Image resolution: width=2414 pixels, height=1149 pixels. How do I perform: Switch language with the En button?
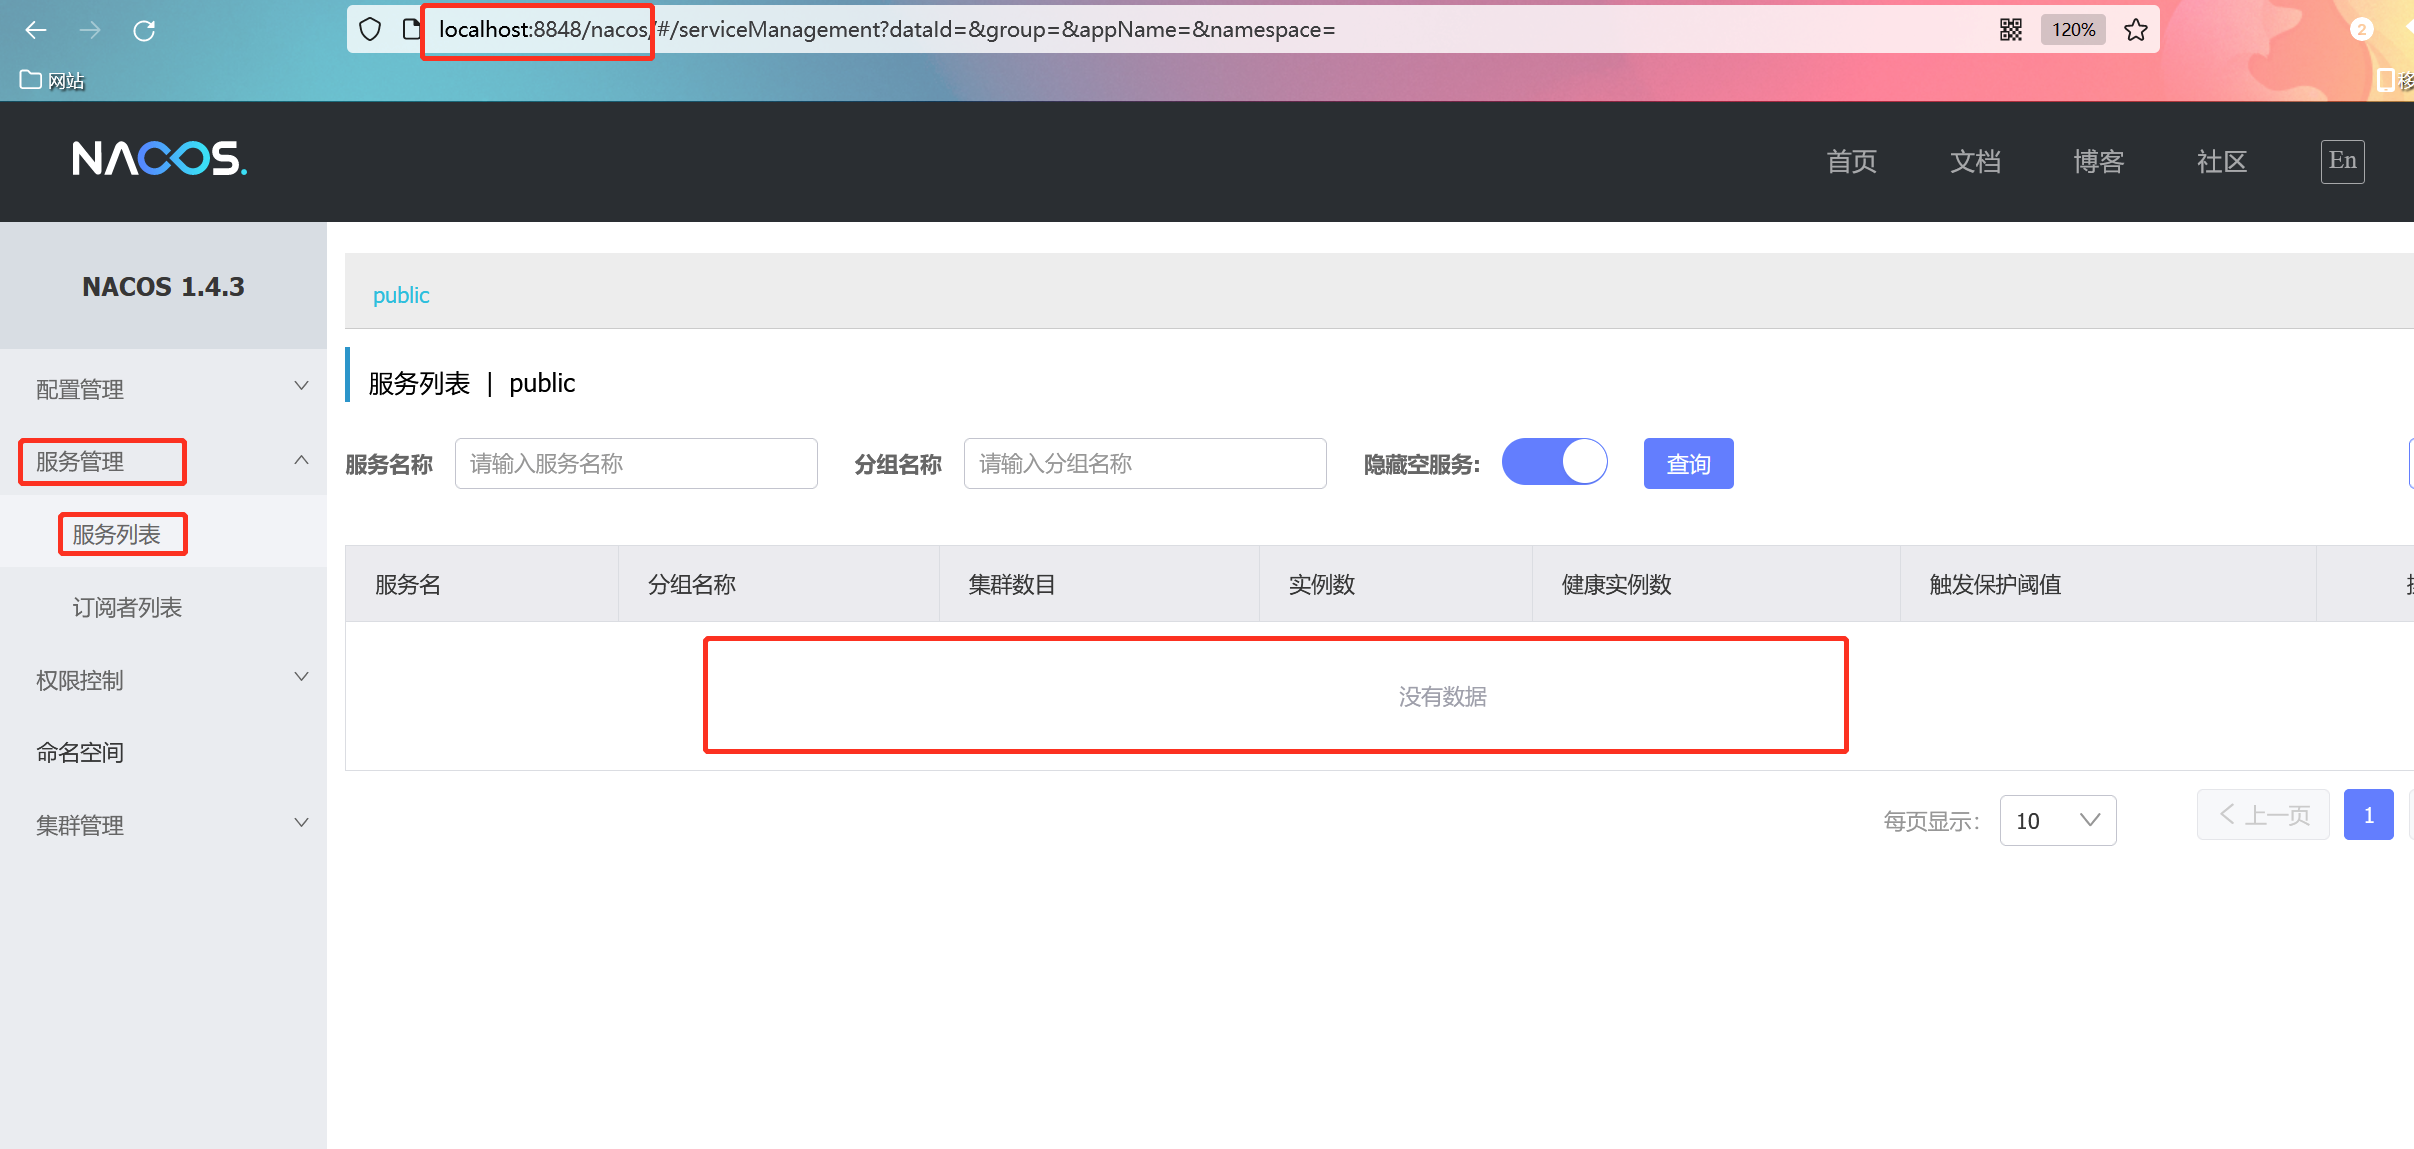2342,161
